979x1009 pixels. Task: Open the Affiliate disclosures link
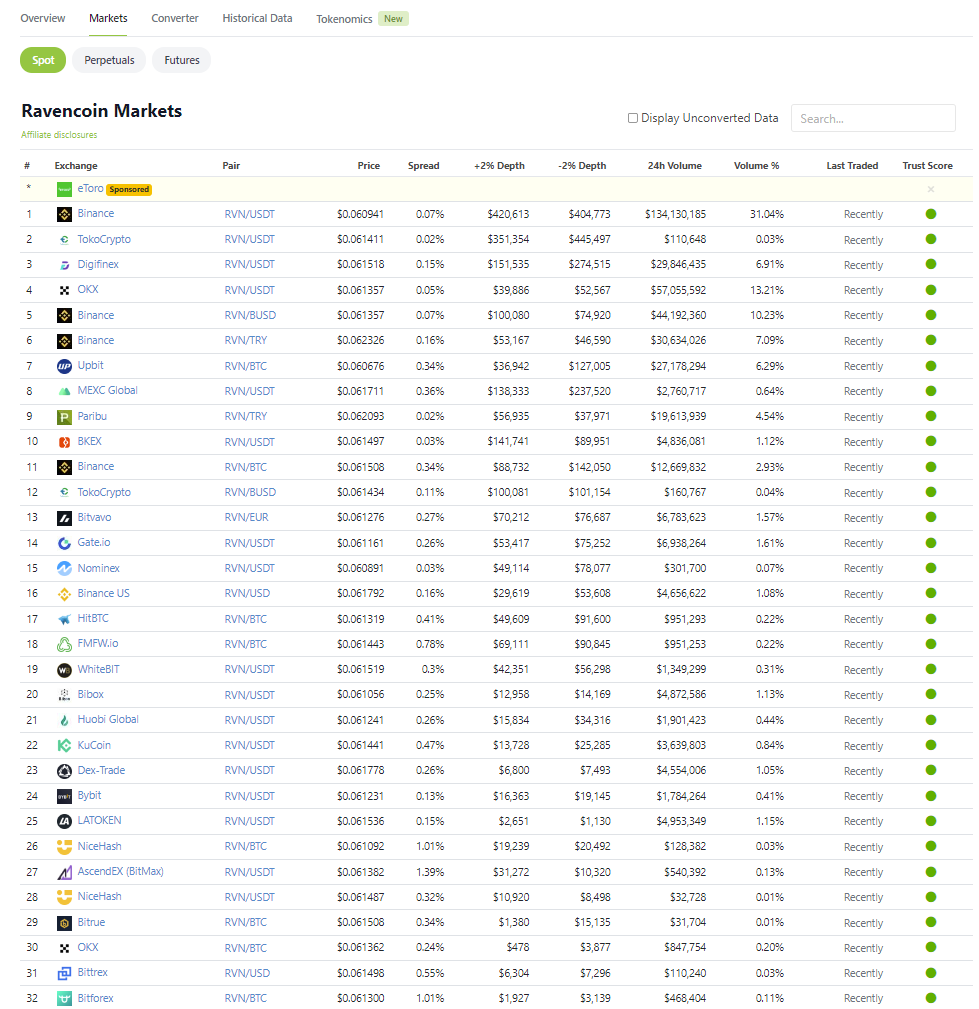(59, 135)
